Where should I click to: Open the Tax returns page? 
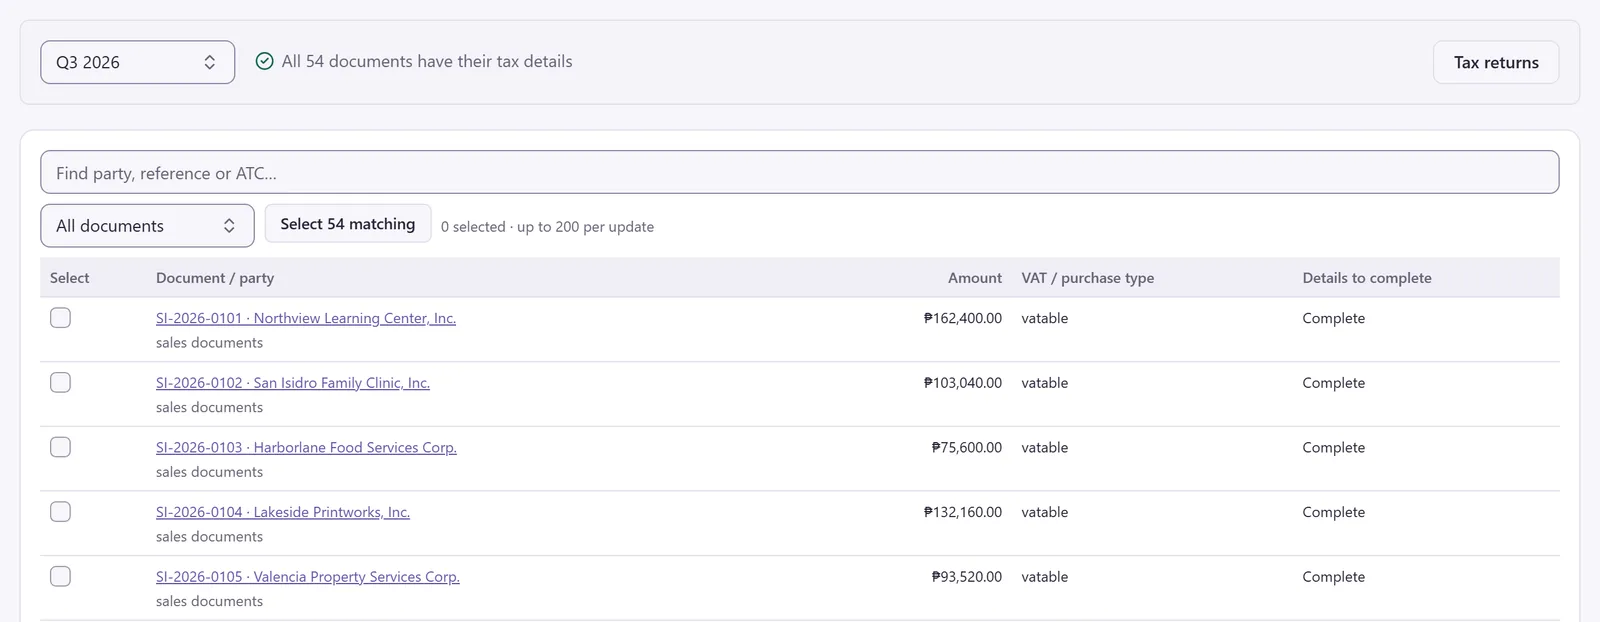pos(1496,62)
